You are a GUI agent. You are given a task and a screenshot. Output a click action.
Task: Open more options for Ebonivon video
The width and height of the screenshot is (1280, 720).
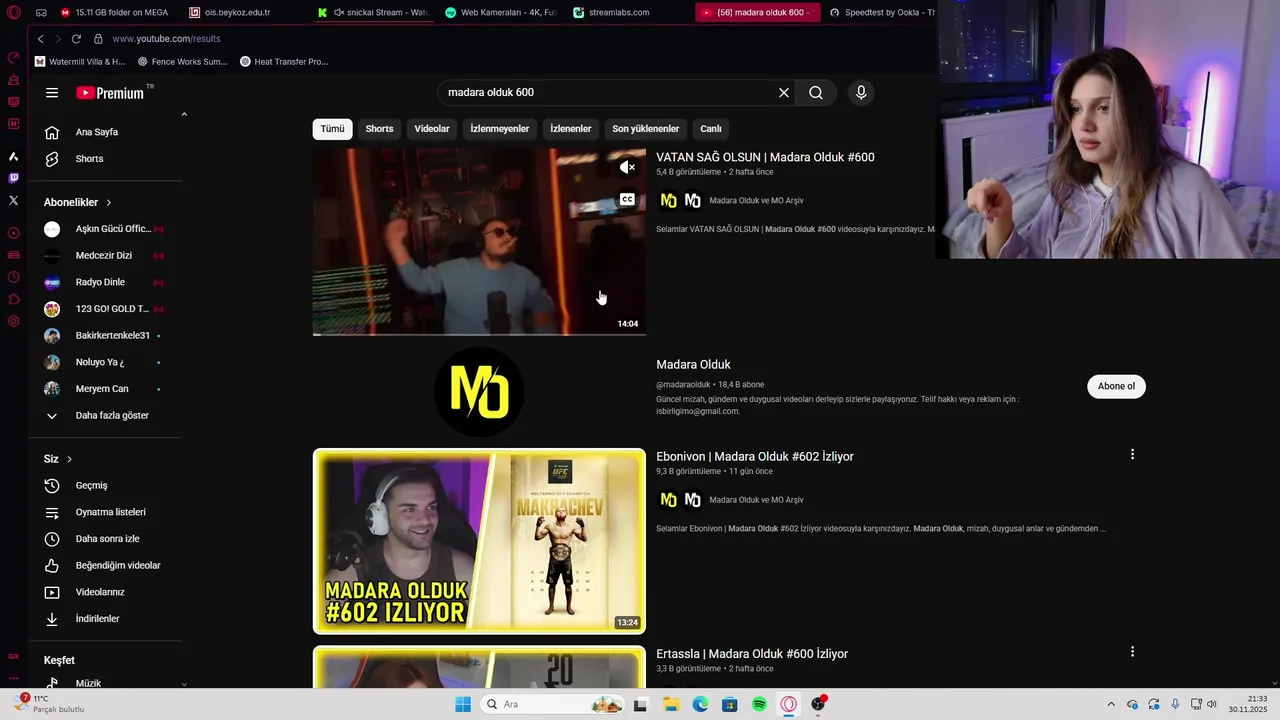(1132, 455)
